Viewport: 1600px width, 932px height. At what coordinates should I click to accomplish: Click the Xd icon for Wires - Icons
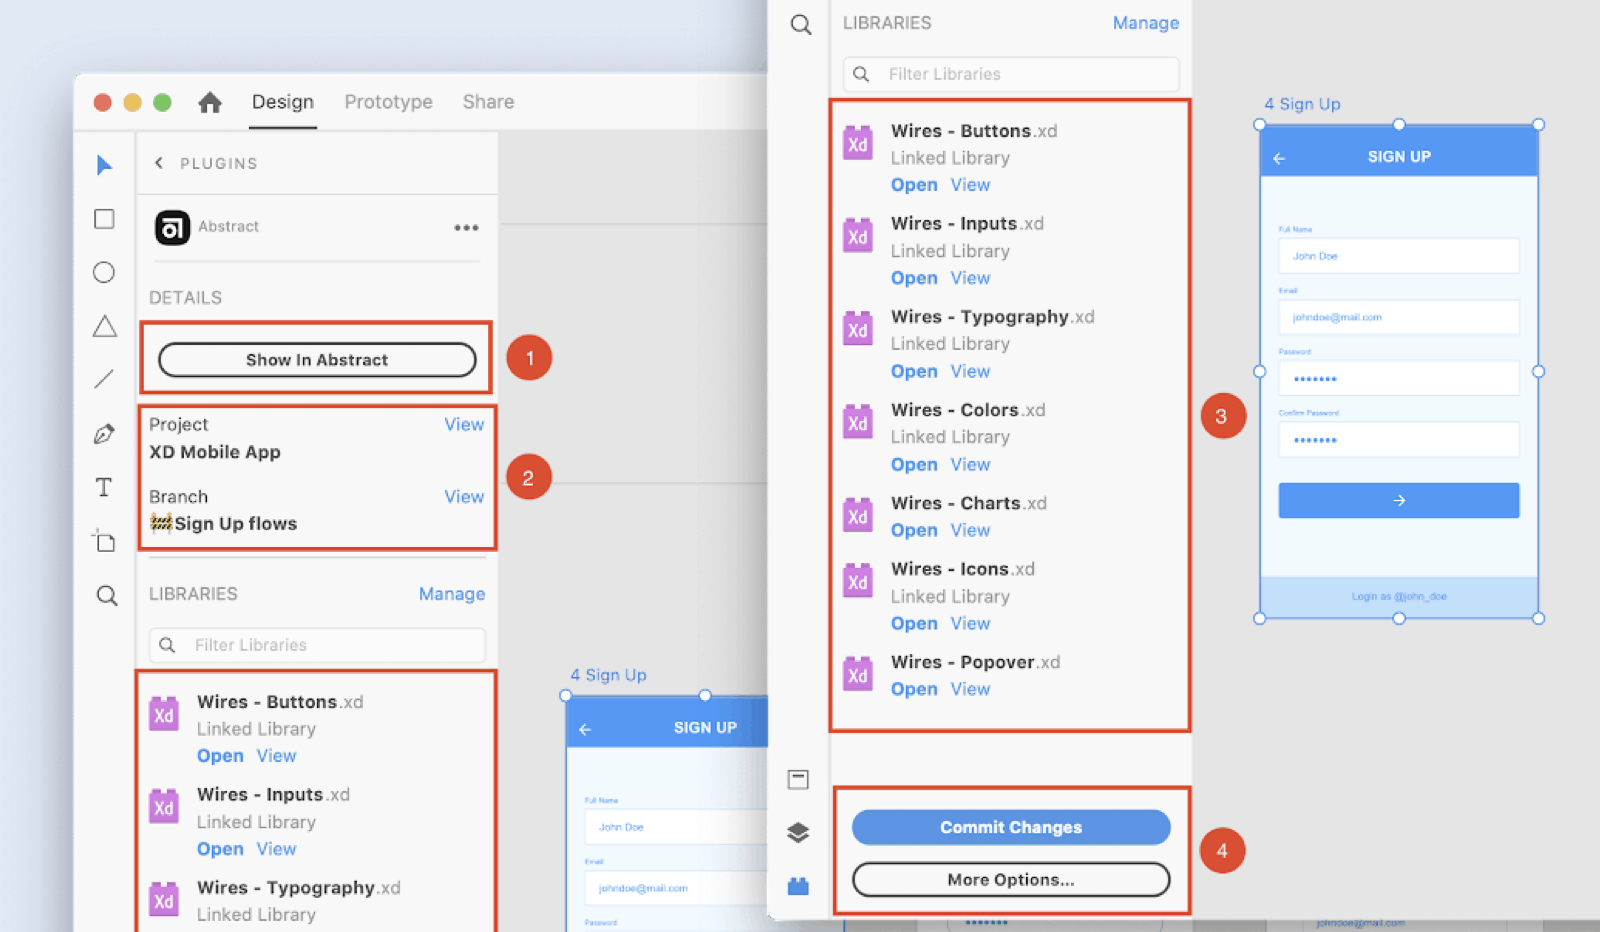pyautogui.click(x=858, y=581)
